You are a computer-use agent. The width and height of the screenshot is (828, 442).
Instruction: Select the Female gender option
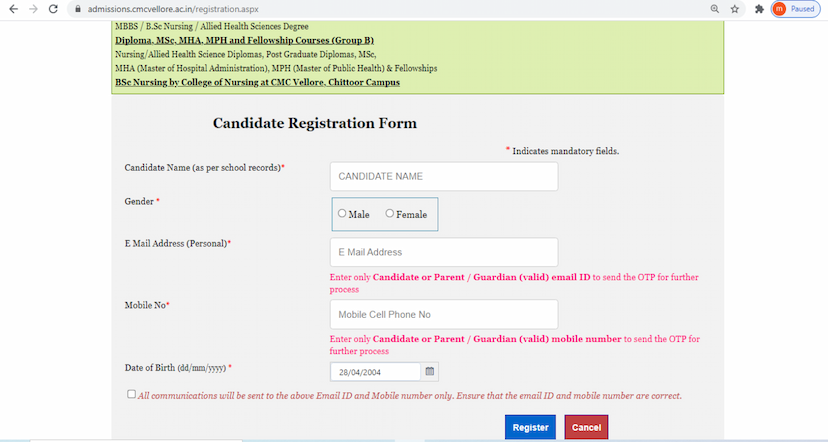[390, 214]
